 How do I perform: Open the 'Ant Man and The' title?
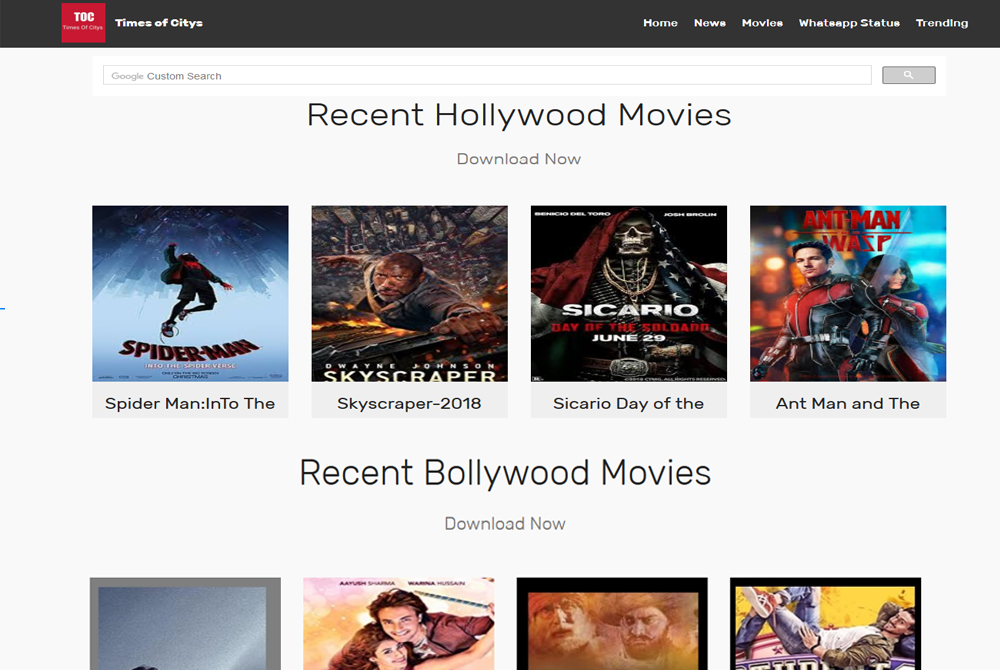click(x=847, y=404)
